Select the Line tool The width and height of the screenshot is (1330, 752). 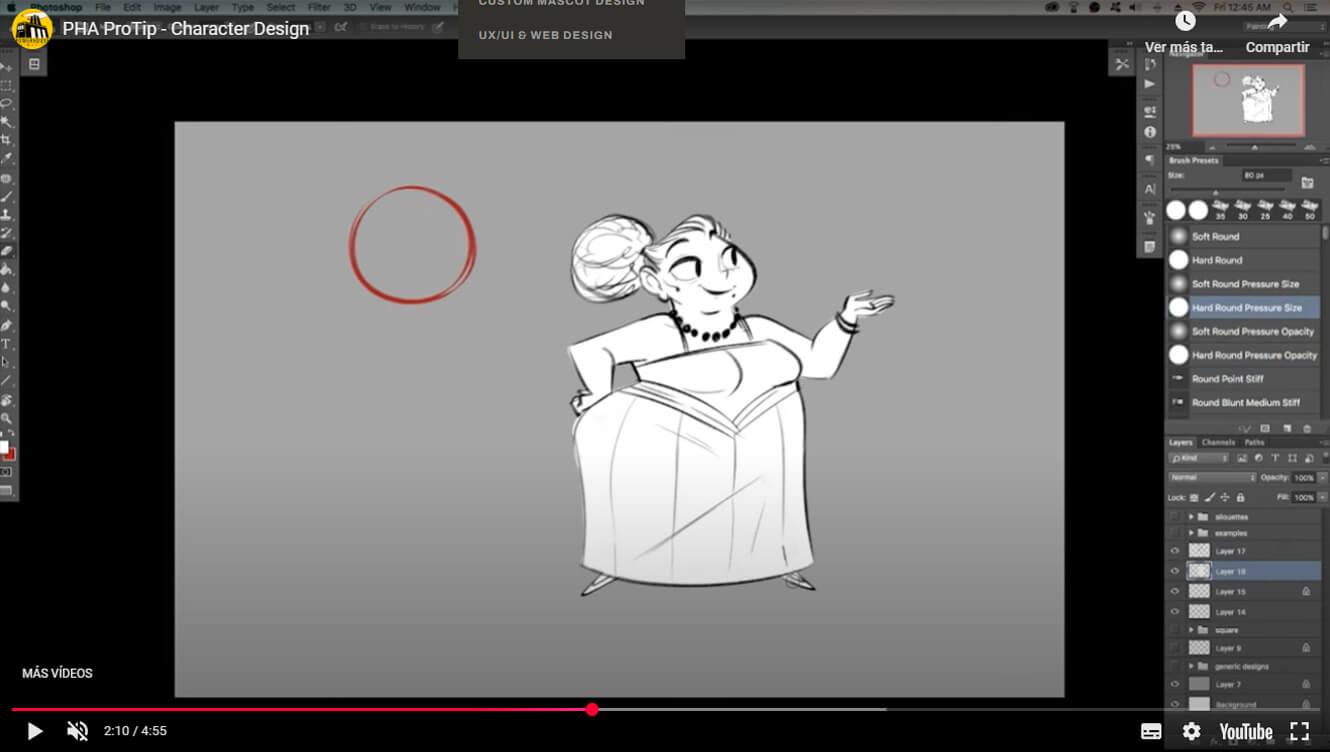pos(7,381)
